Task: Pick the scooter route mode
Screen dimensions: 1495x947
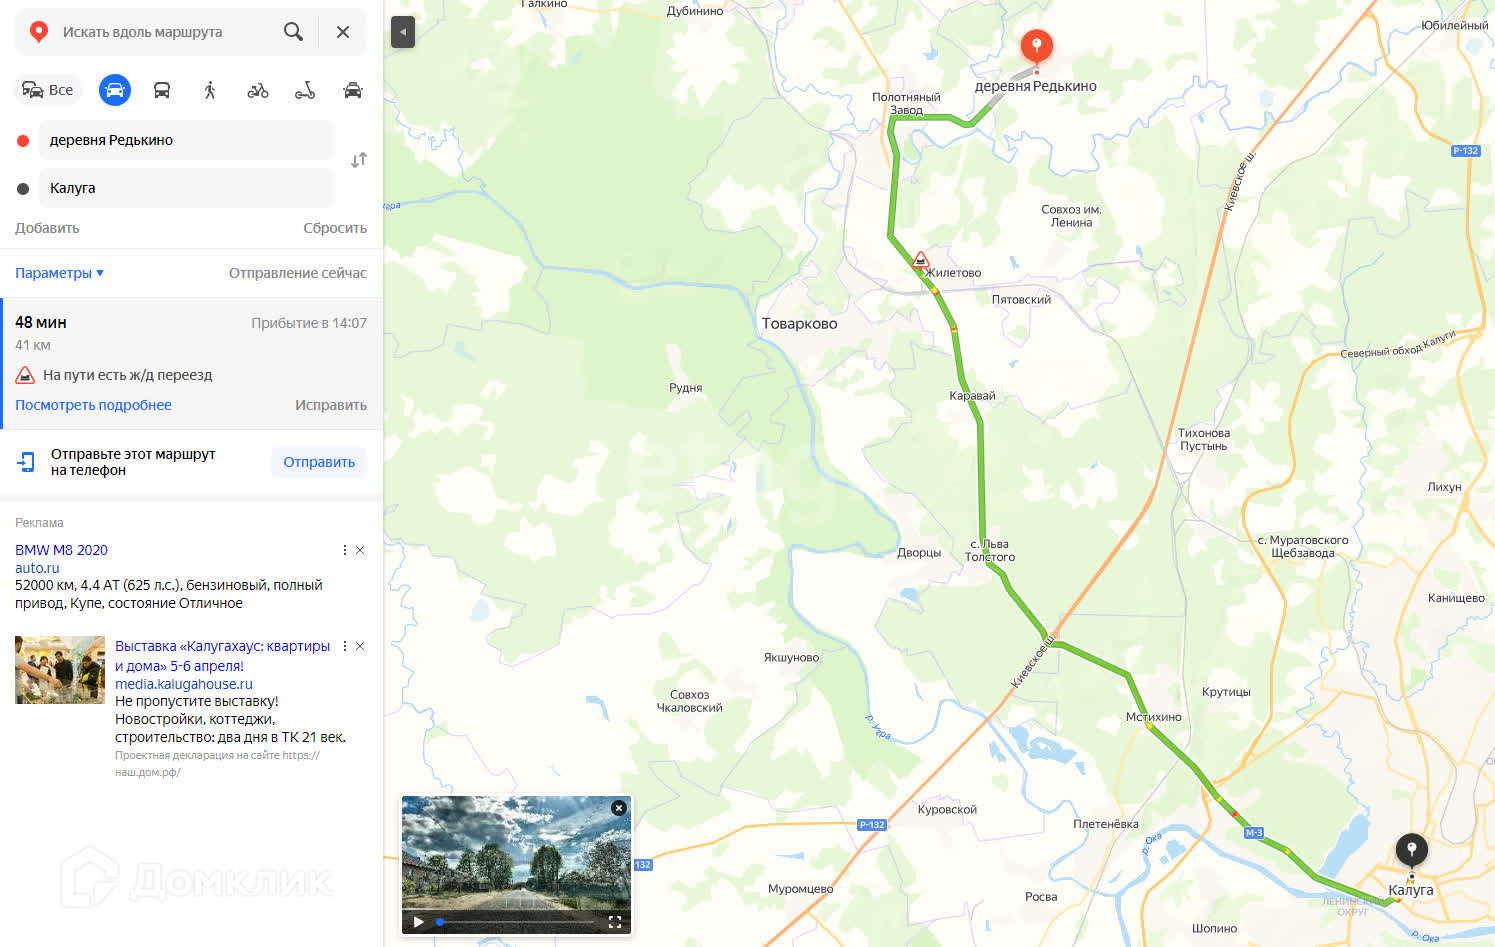Action: pos(305,90)
